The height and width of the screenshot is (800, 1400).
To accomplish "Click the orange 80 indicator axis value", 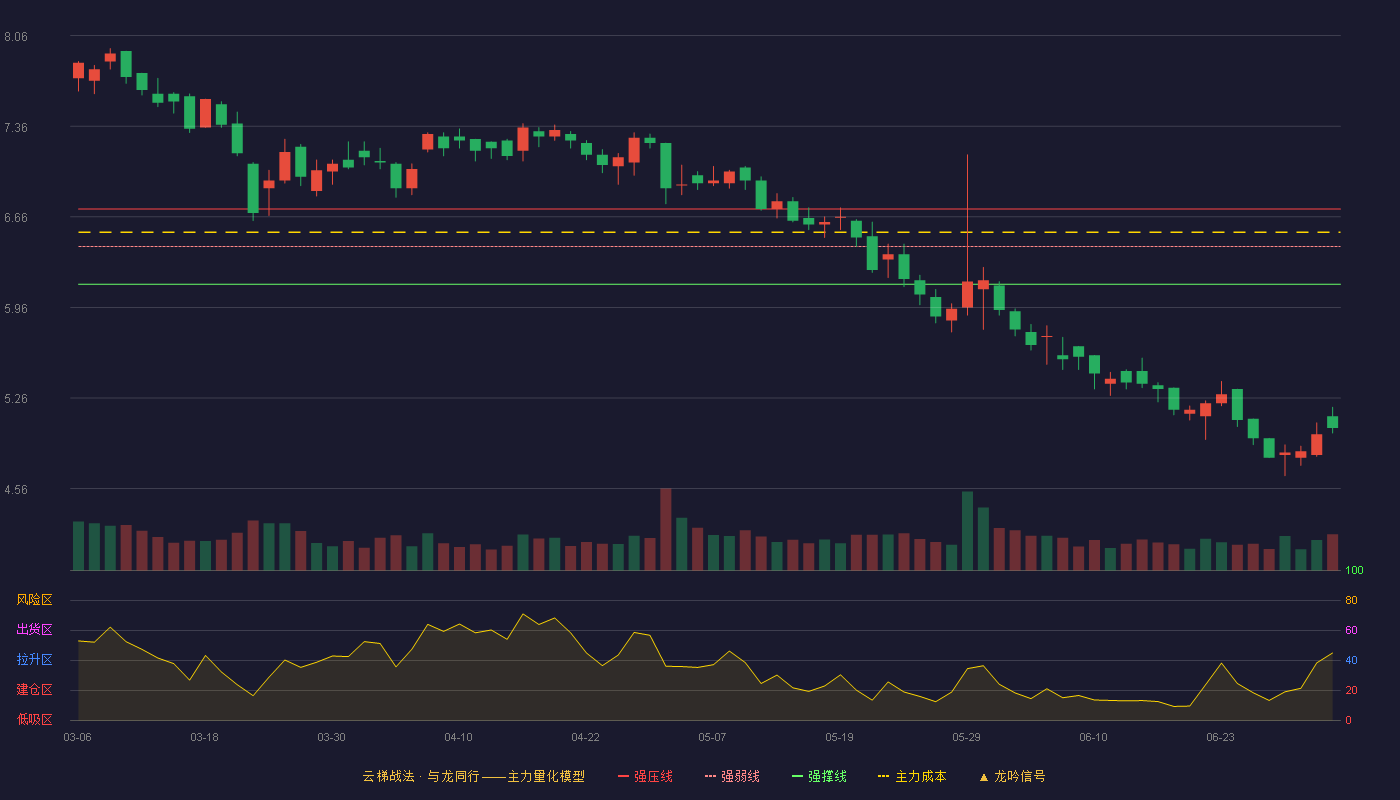I will pyautogui.click(x=1351, y=600).
